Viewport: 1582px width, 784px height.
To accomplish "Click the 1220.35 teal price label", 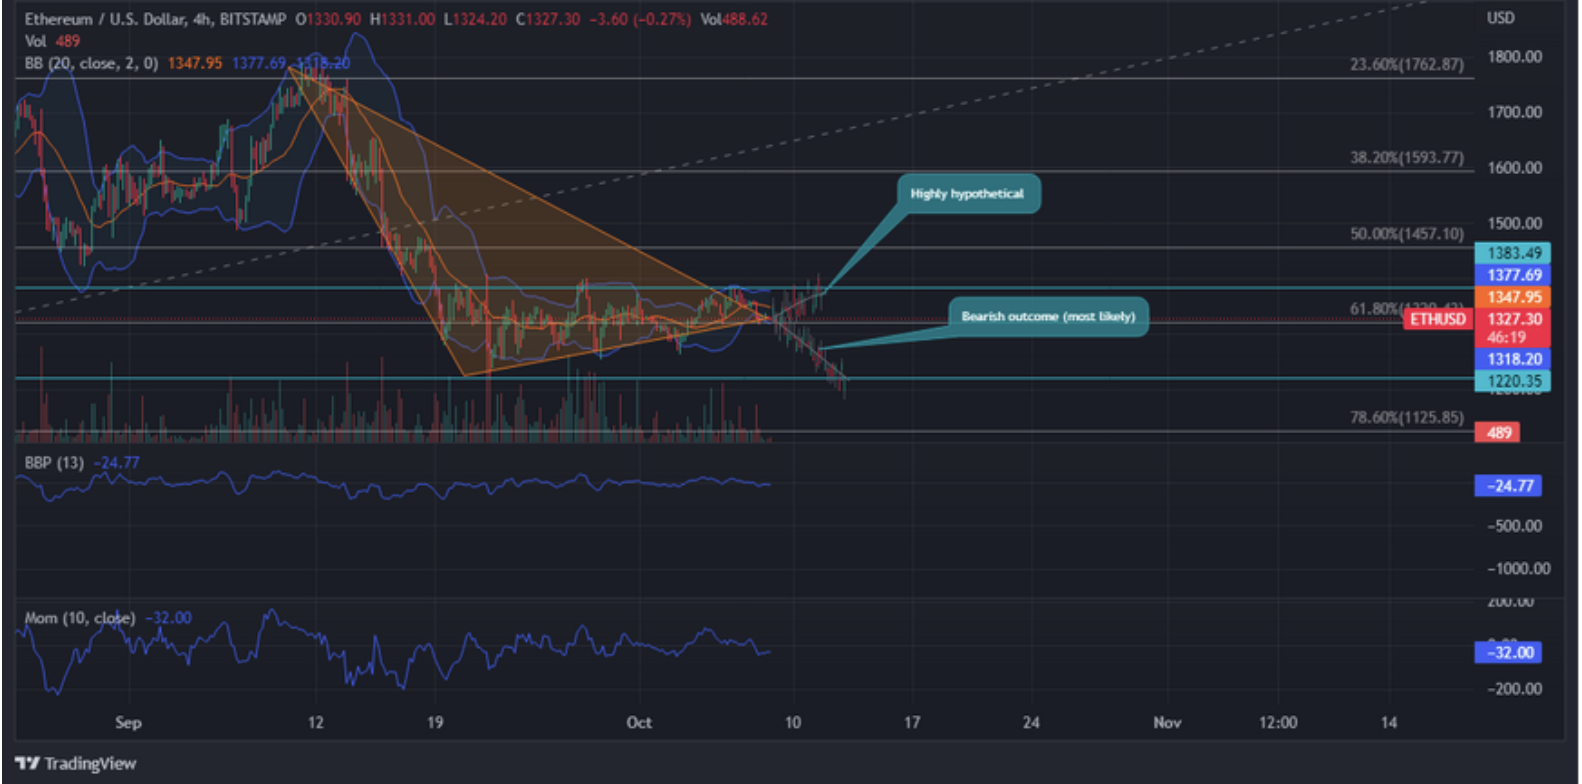I will tap(1512, 381).
